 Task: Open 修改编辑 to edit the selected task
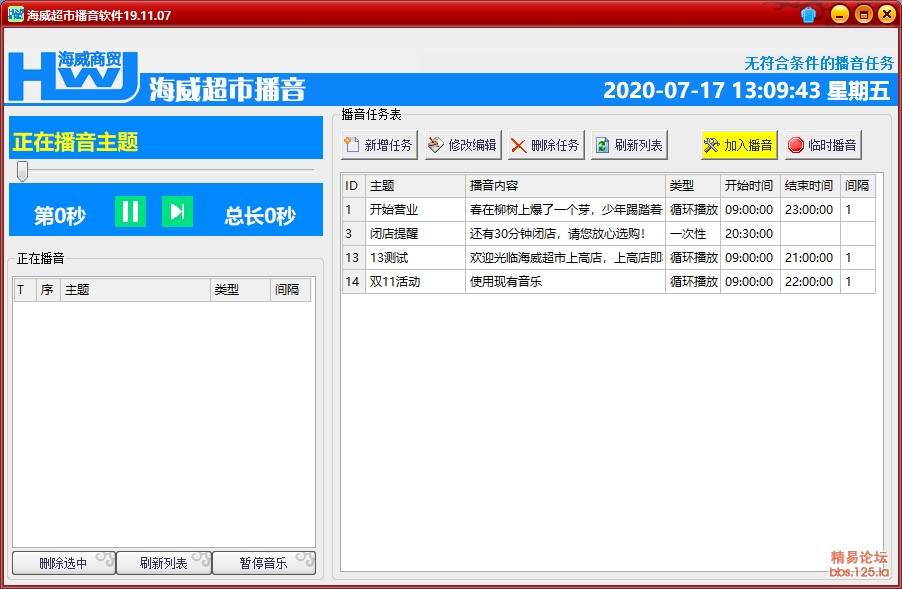(464, 145)
